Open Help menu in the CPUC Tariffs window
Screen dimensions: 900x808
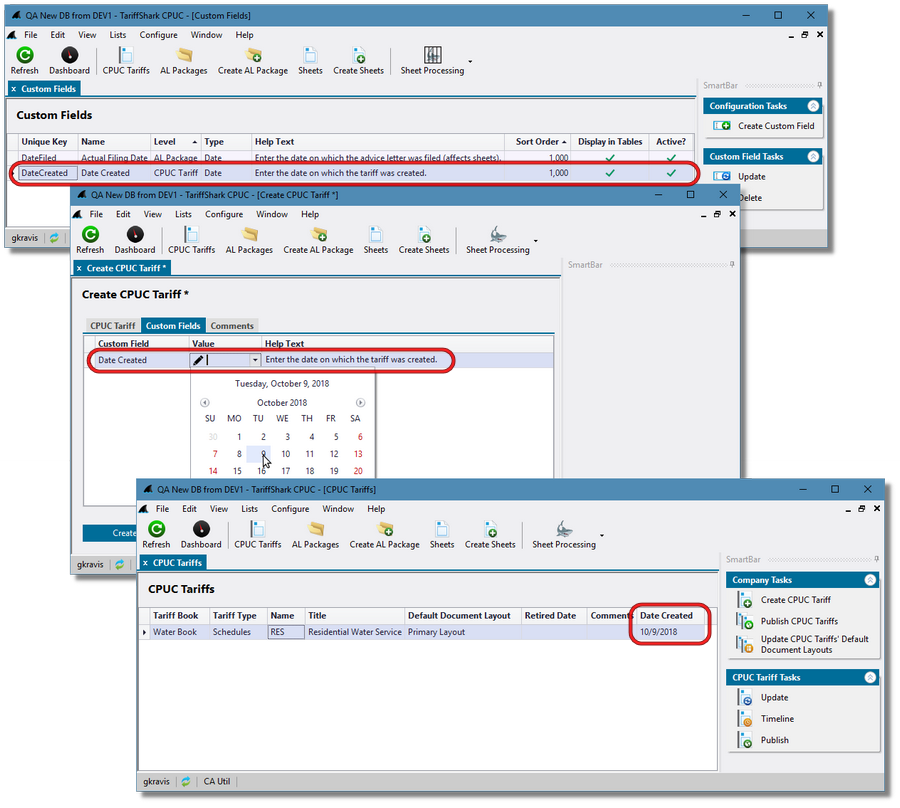pos(376,508)
